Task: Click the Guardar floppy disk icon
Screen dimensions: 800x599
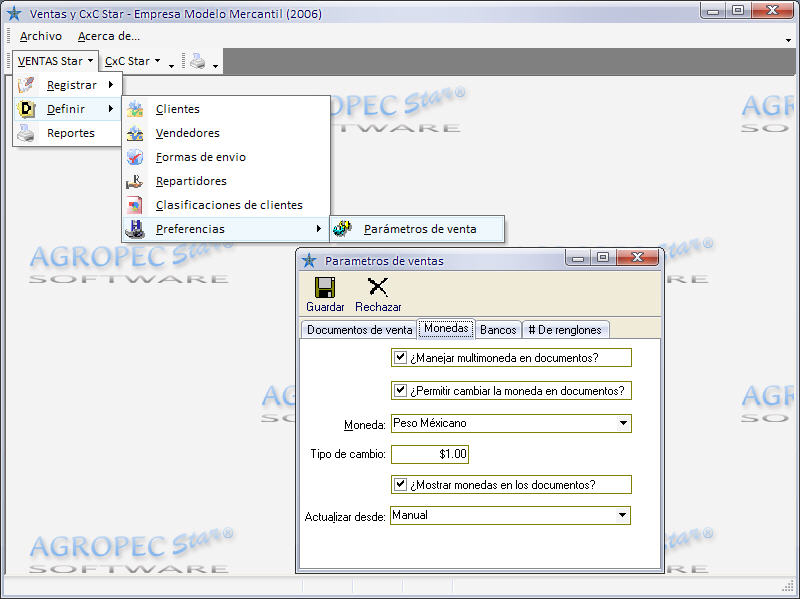Action: coord(325,288)
